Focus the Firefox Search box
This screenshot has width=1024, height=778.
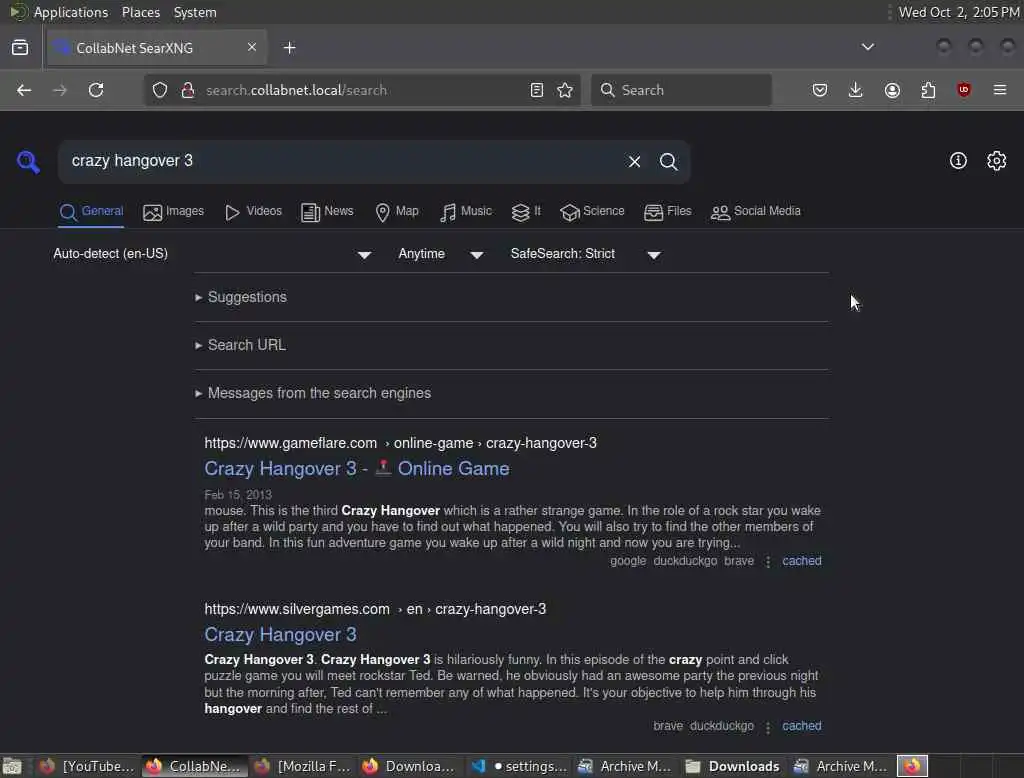(x=681, y=90)
